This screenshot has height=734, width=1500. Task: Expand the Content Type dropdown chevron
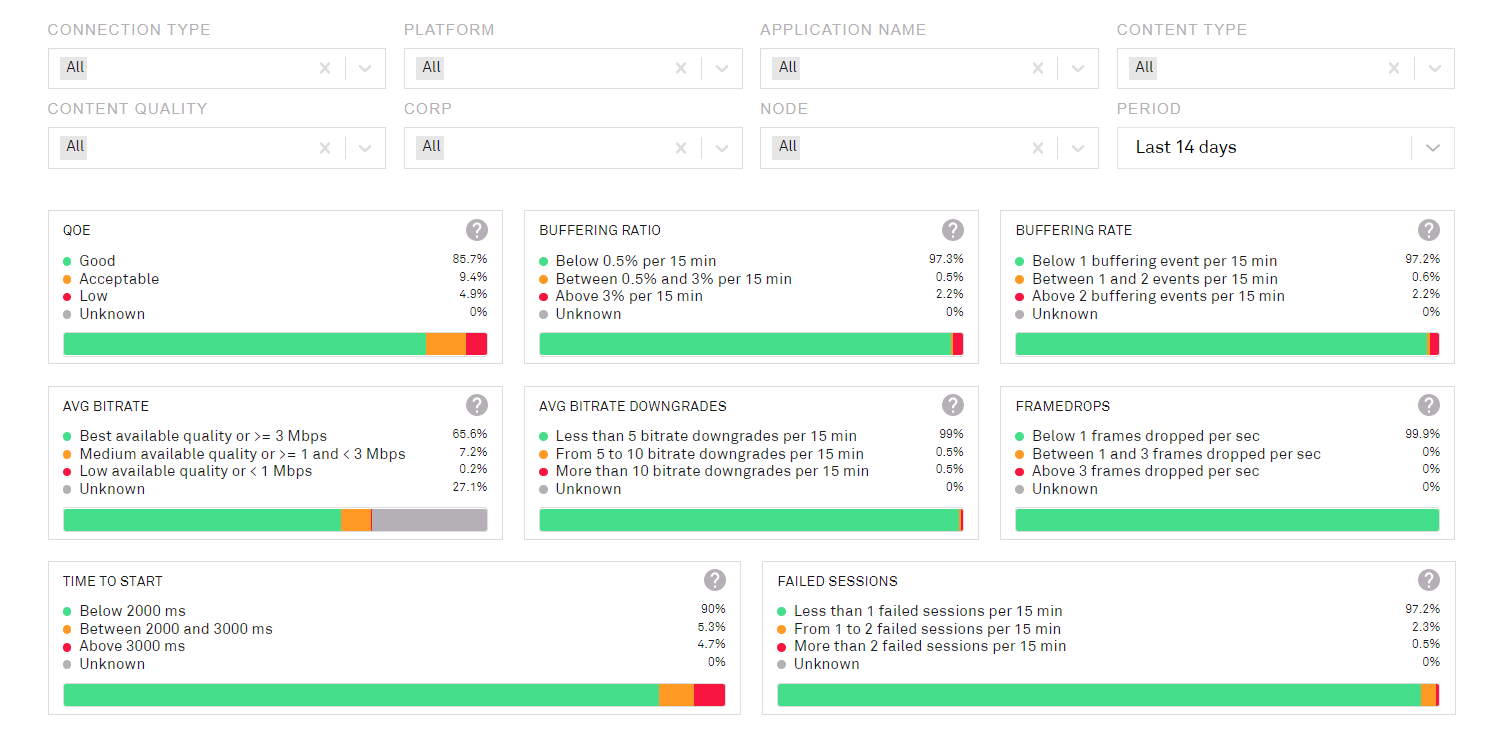(1434, 68)
